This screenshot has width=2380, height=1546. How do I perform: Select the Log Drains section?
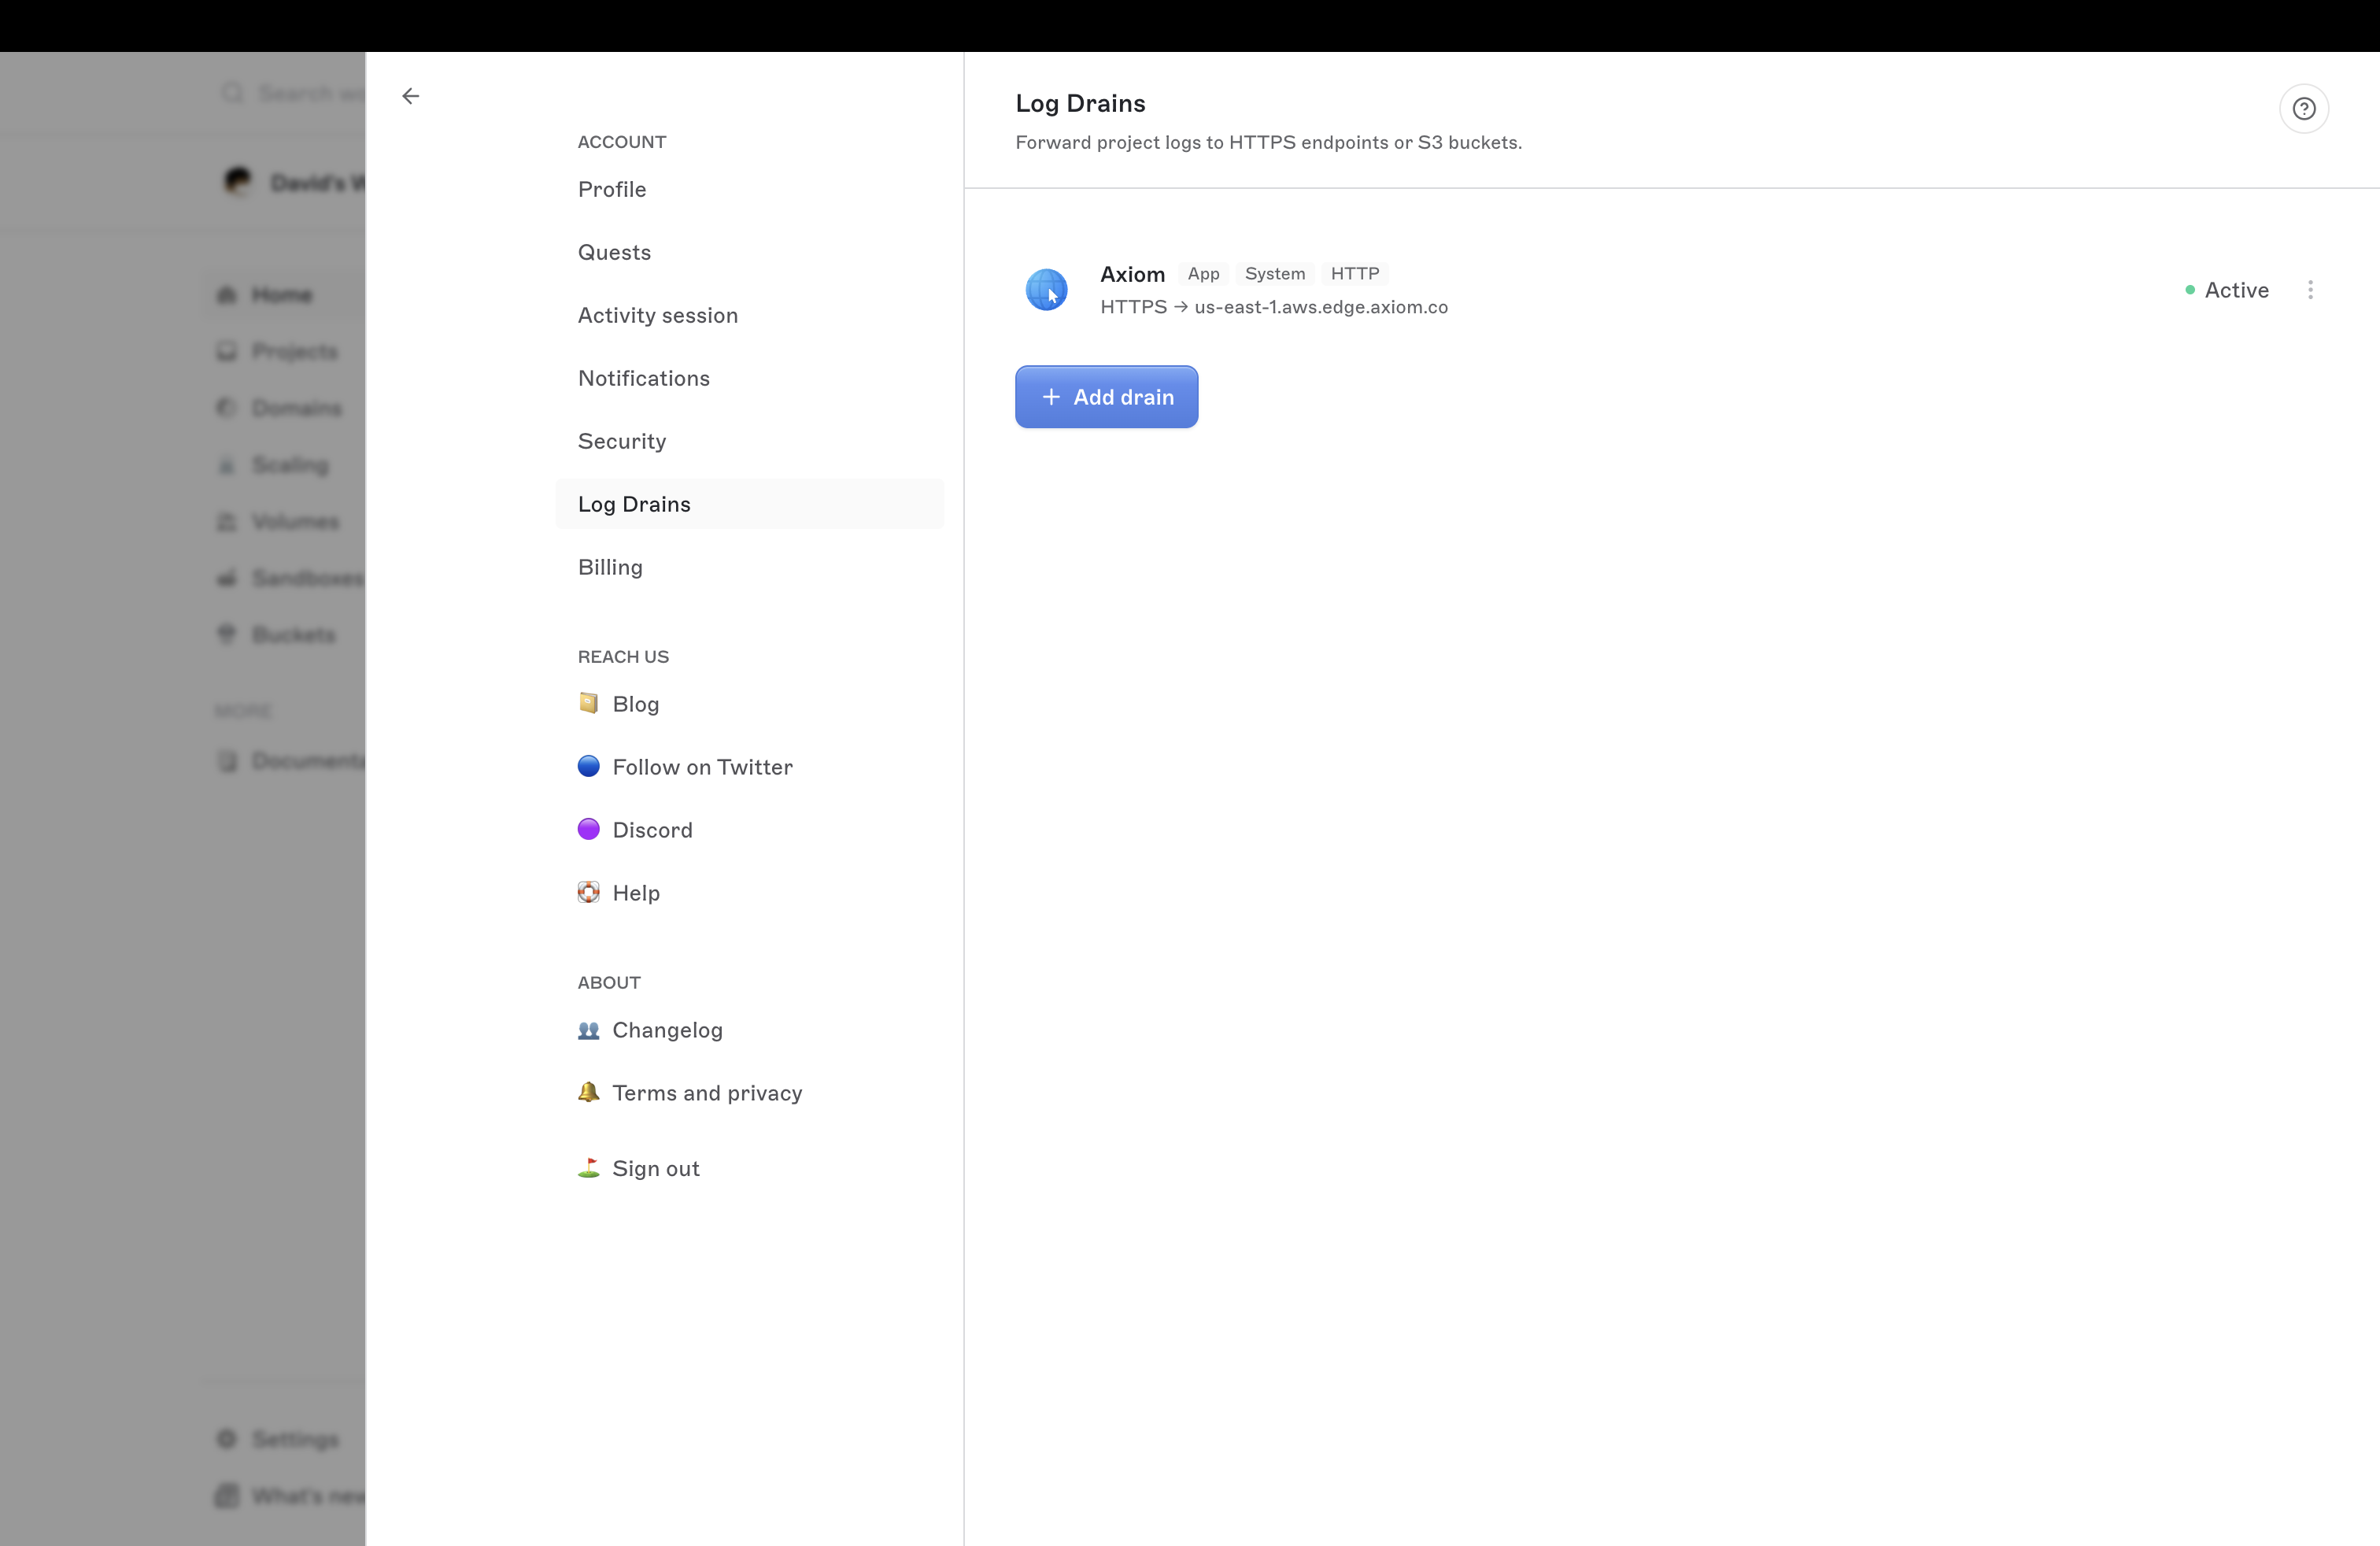pos(749,504)
